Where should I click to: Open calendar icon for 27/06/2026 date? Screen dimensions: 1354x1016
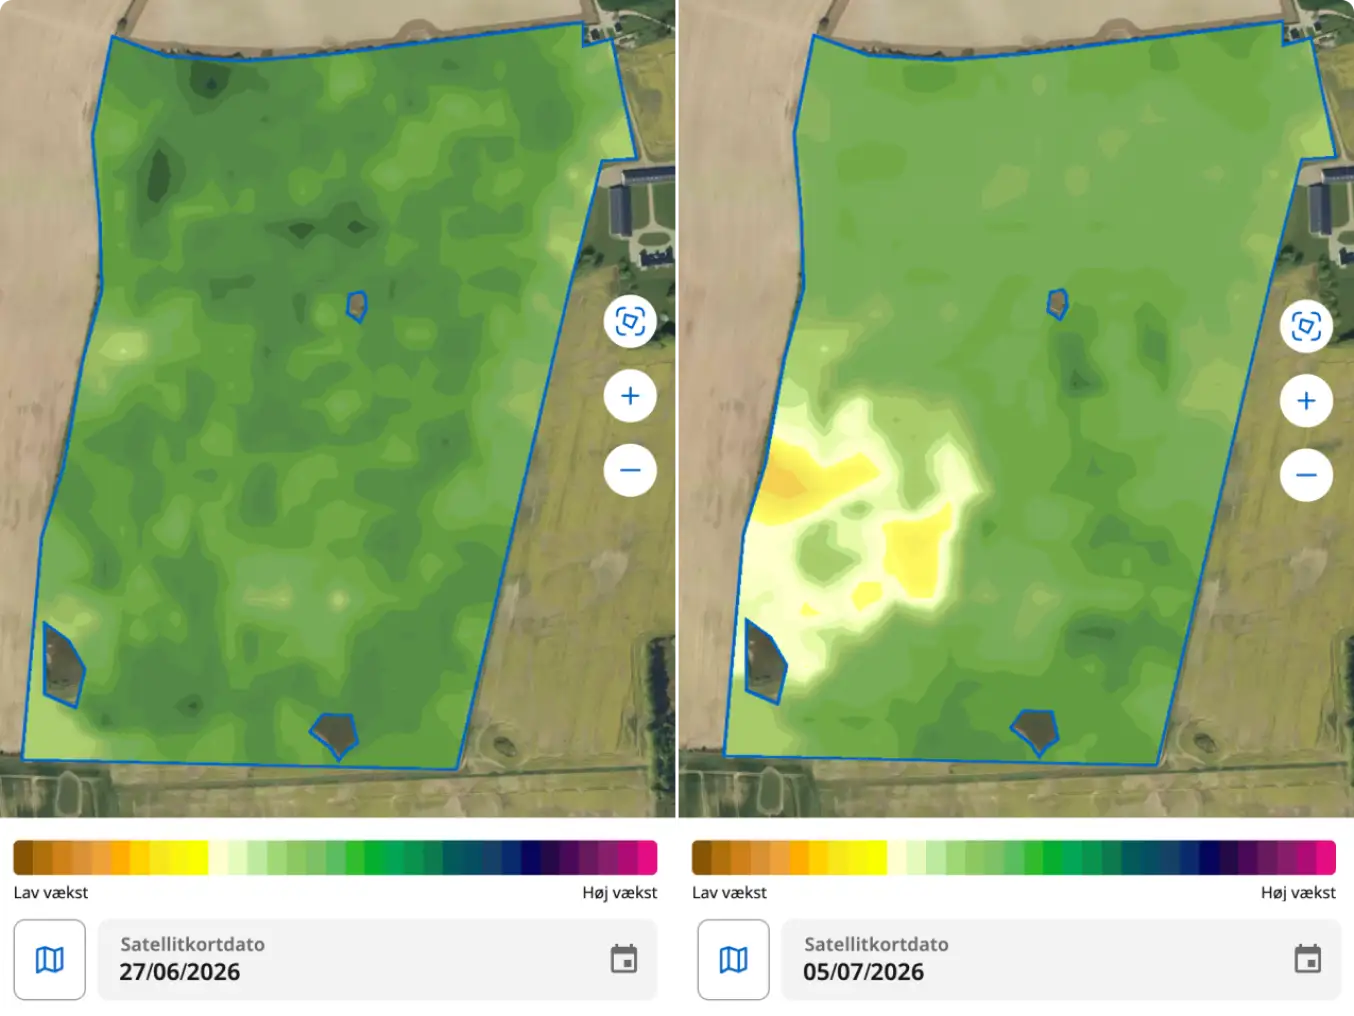click(x=624, y=959)
